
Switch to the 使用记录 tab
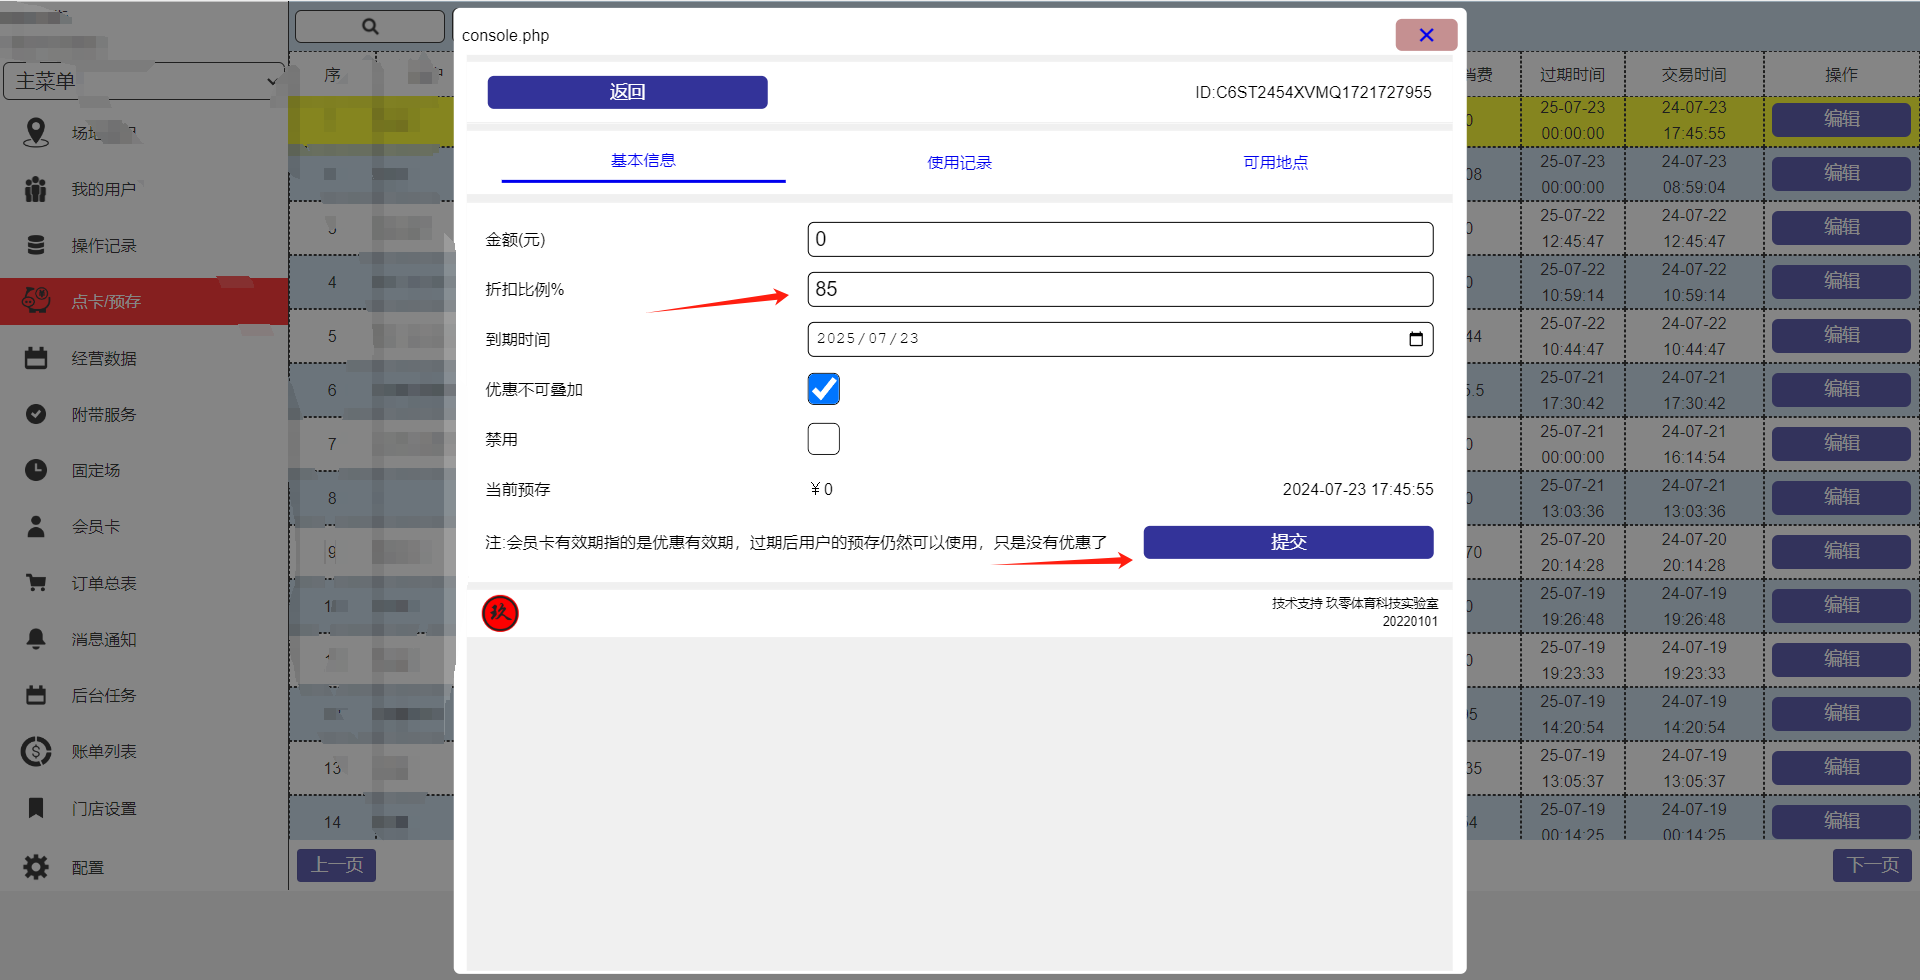pyautogui.click(x=959, y=163)
